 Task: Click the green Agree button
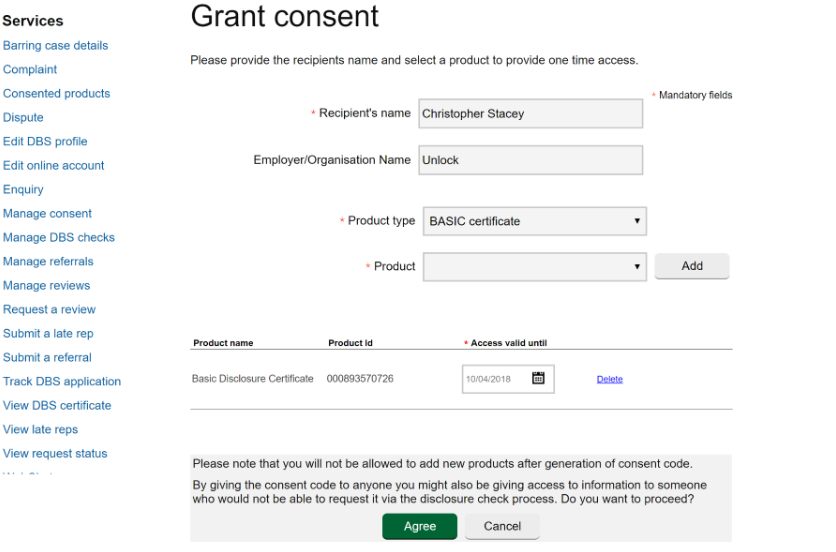click(x=420, y=526)
